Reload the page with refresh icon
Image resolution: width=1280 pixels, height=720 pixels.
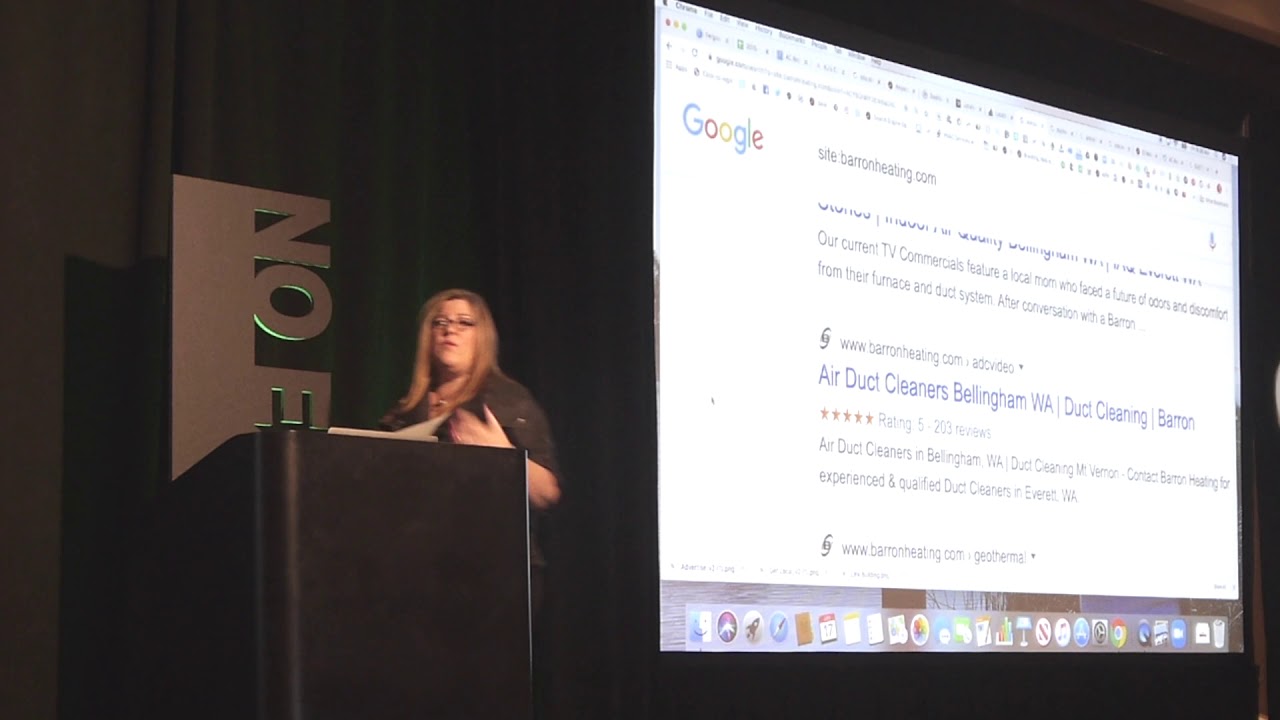tap(695, 52)
